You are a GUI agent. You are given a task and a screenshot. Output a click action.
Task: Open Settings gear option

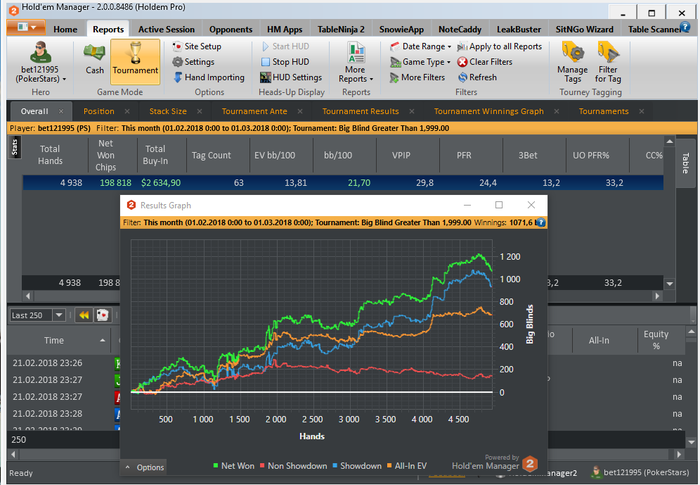(x=194, y=62)
